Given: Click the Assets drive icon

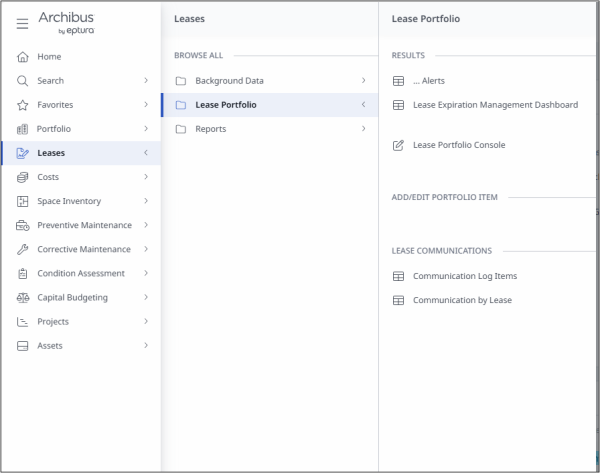Looking at the screenshot, I should (x=23, y=346).
